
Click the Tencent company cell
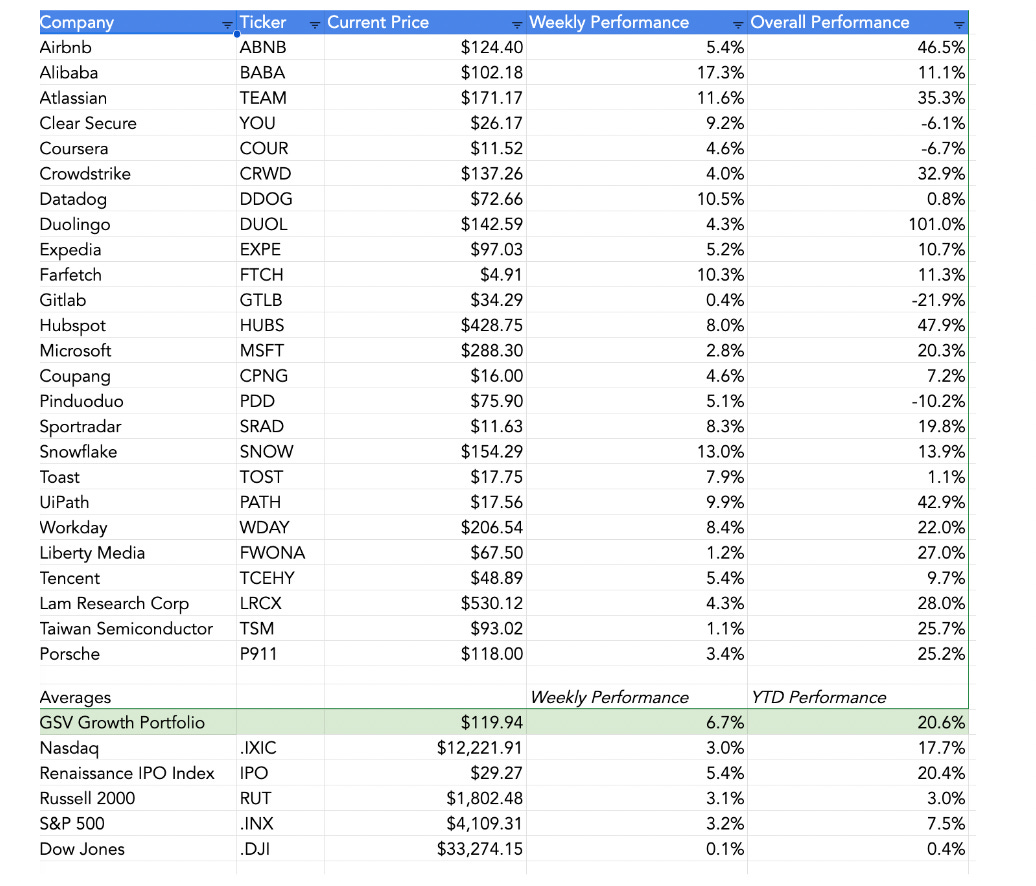(137, 578)
